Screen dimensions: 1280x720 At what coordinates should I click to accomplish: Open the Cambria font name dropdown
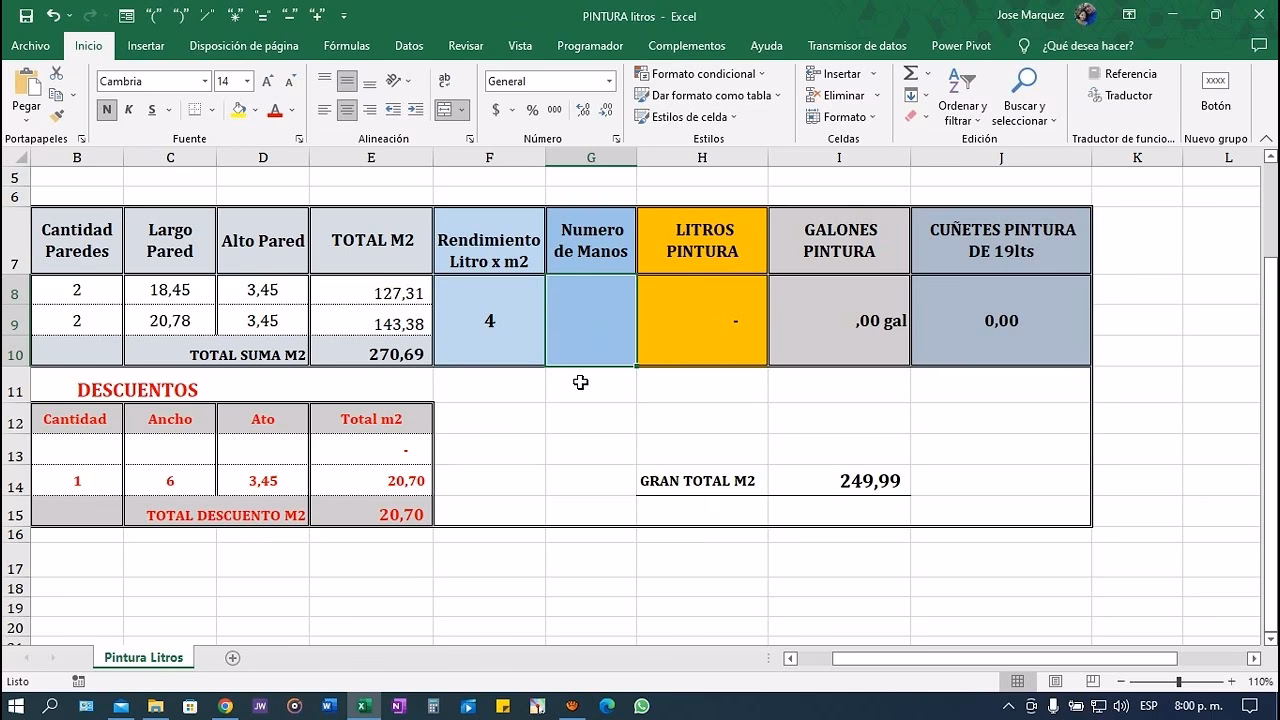coord(205,82)
